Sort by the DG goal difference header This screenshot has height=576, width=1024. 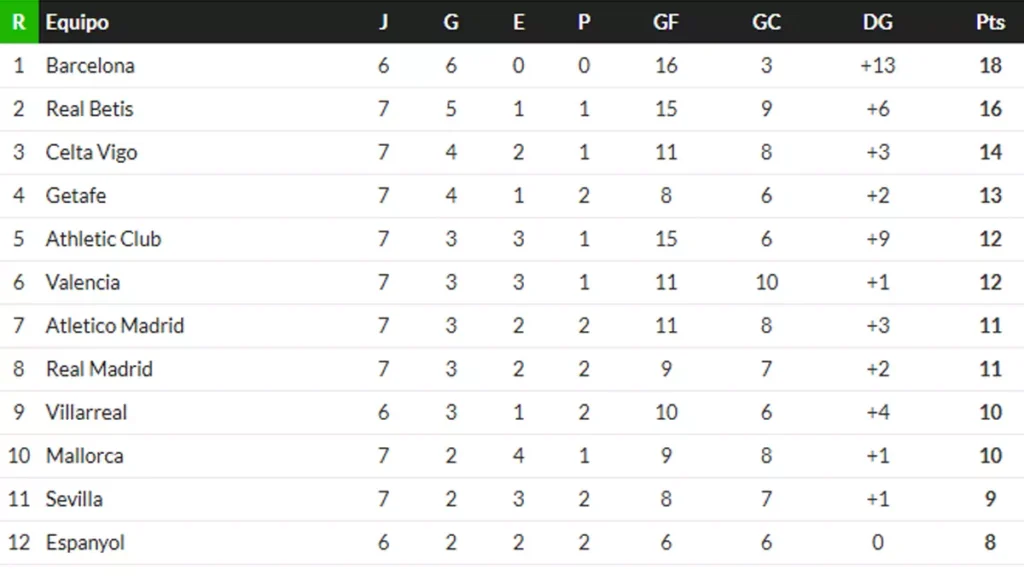pos(877,22)
